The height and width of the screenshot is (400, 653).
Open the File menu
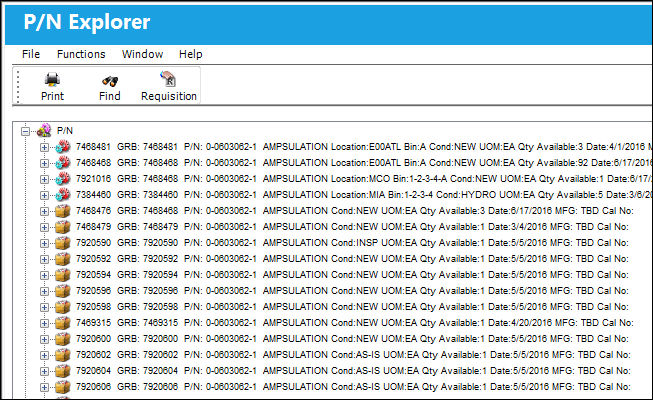click(x=31, y=54)
